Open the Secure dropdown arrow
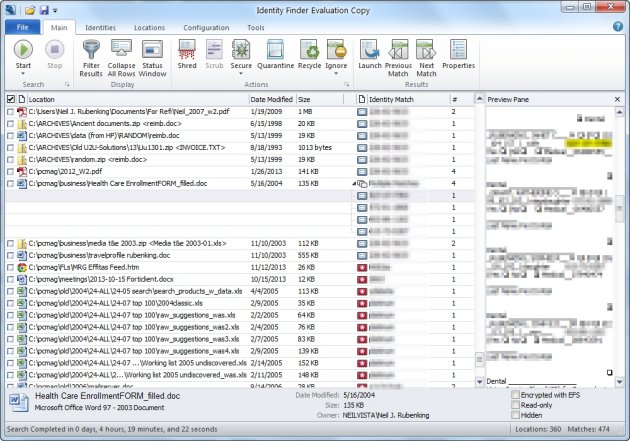The height and width of the screenshot is (441, 630). point(241,74)
